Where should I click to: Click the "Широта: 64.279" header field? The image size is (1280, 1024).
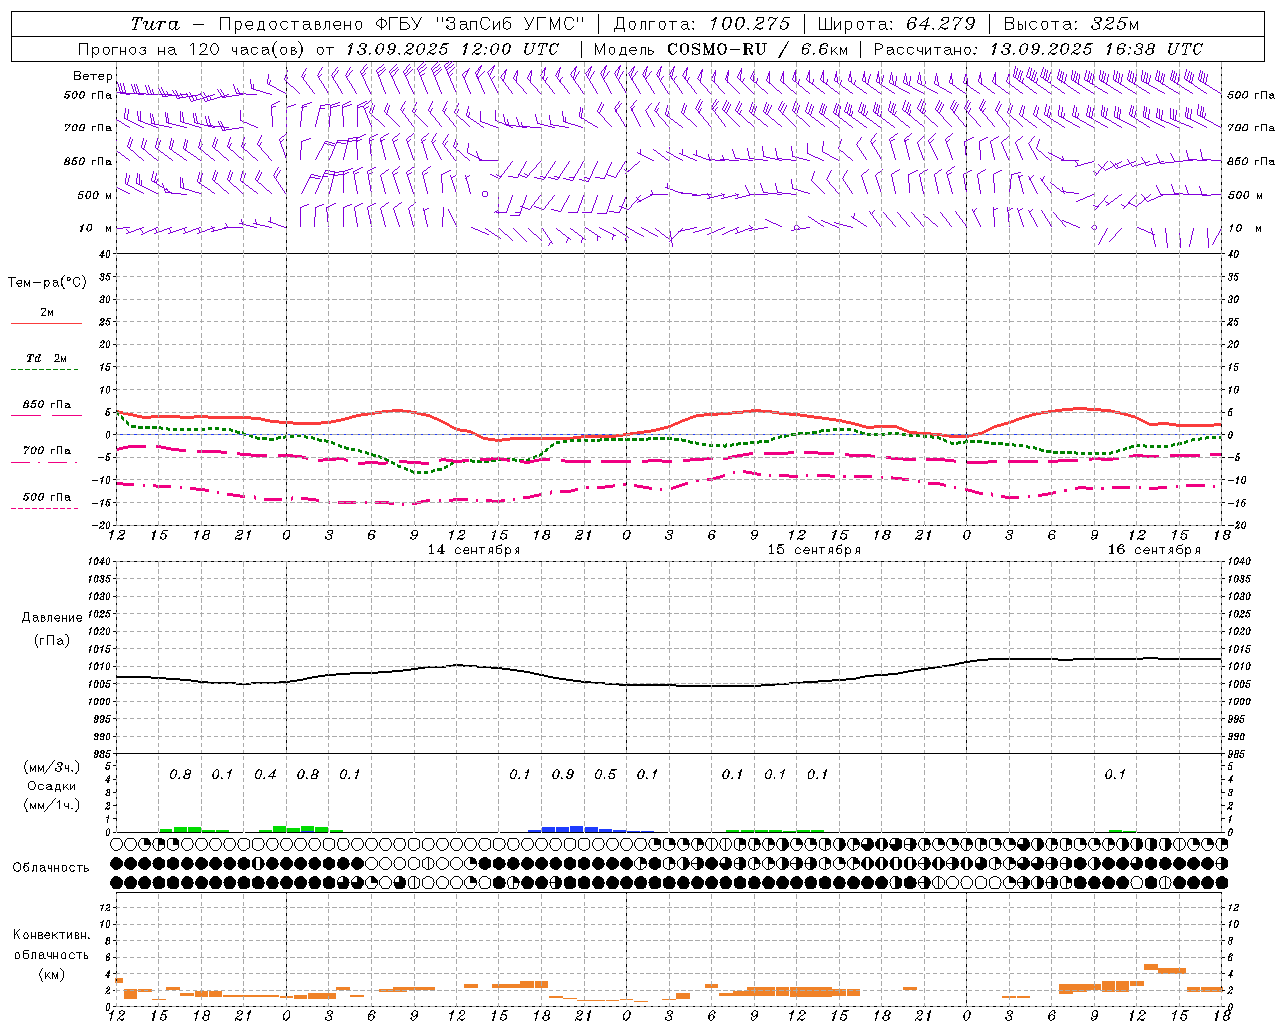click(896, 24)
